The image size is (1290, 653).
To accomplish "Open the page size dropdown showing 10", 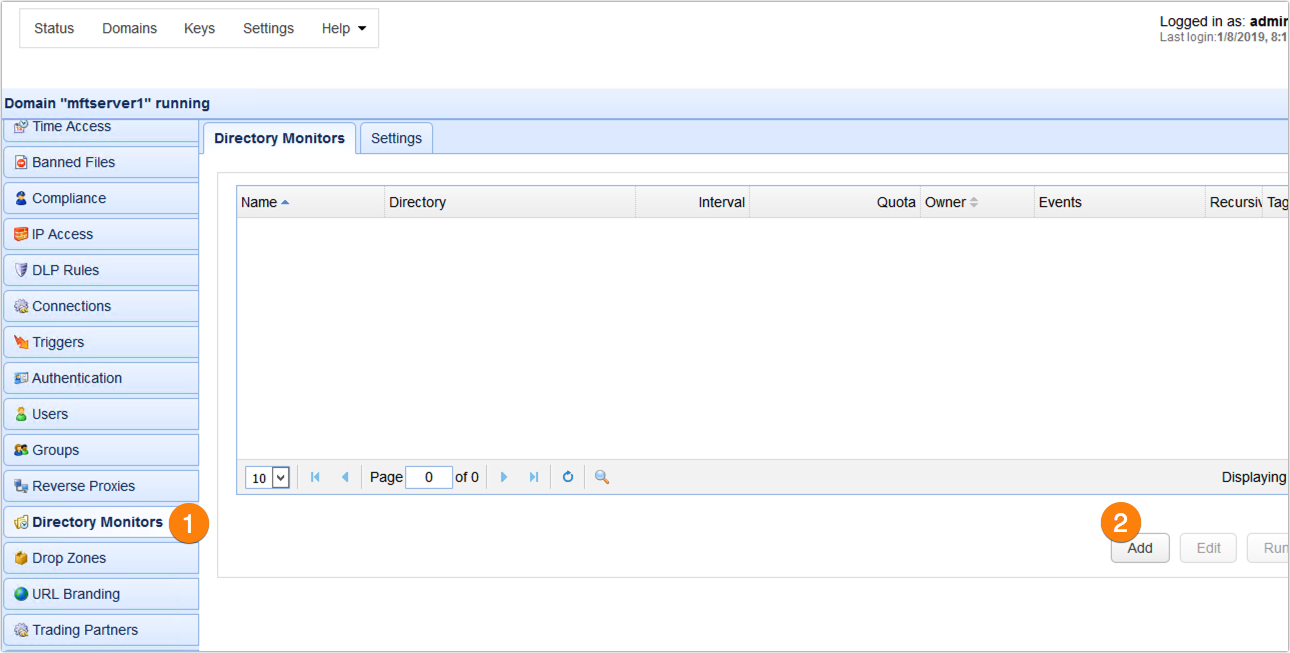I will pyautogui.click(x=266, y=477).
